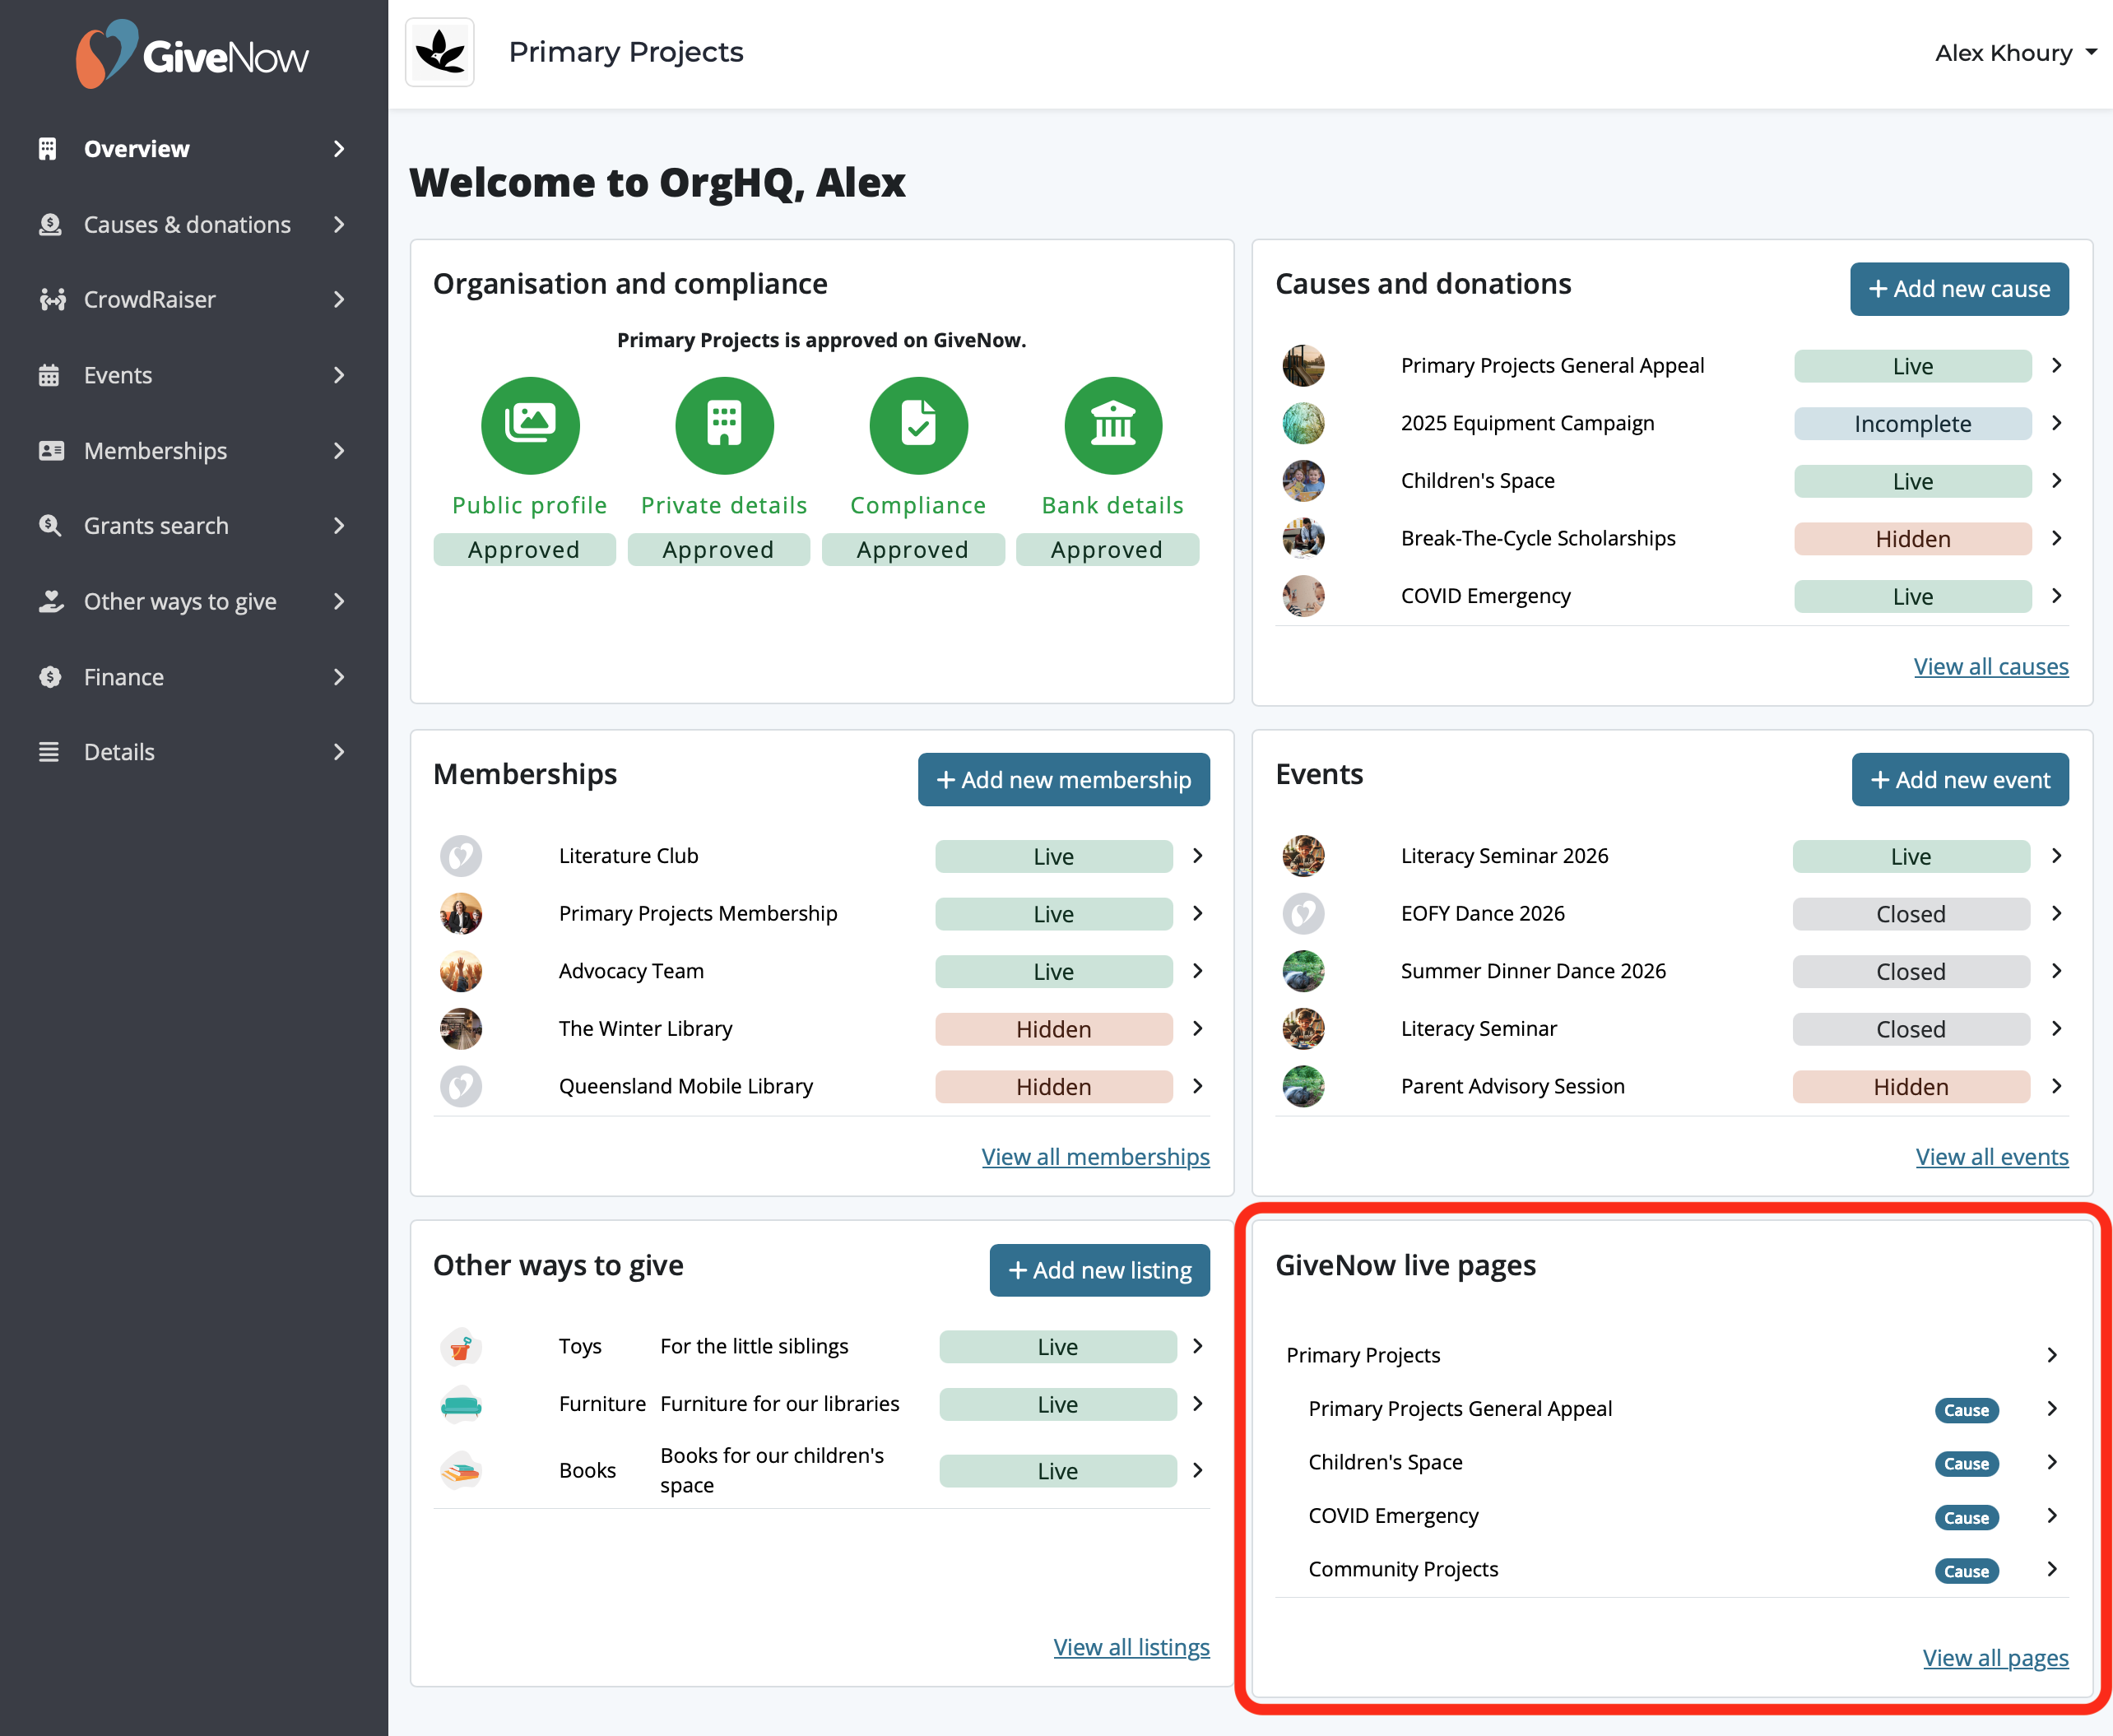The width and height of the screenshot is (2113, 1736).
Task: Click the Grants search magnifier icon
Action: click(50, 525)
